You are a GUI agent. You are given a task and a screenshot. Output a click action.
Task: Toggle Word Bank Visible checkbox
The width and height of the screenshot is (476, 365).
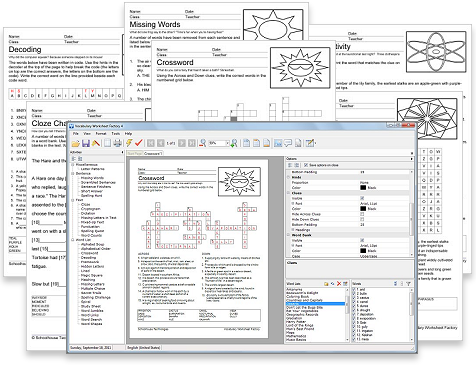click(362, 240)
